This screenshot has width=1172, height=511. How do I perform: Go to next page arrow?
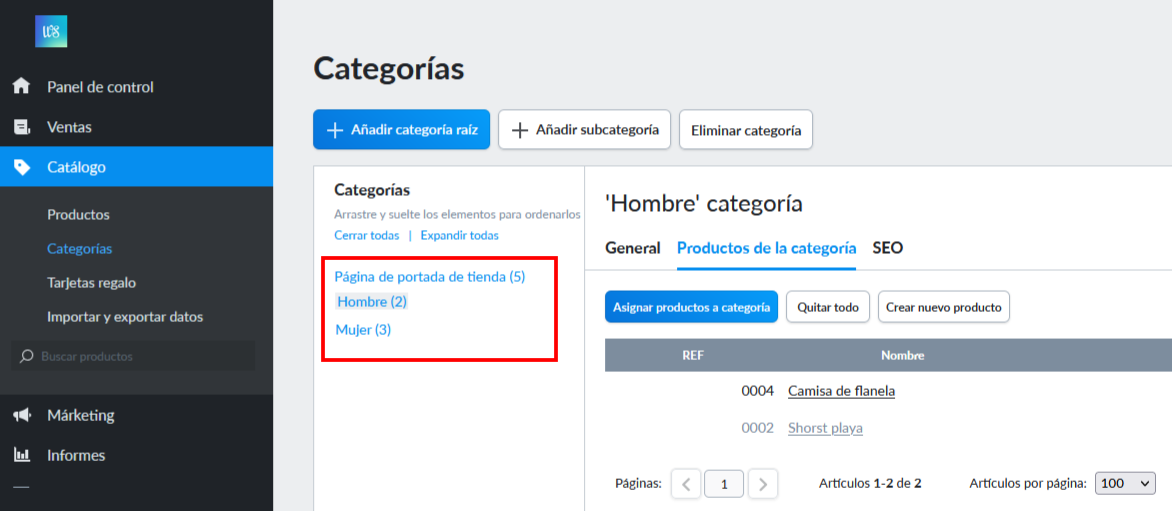pyautogui.click(x=763, y=484)
